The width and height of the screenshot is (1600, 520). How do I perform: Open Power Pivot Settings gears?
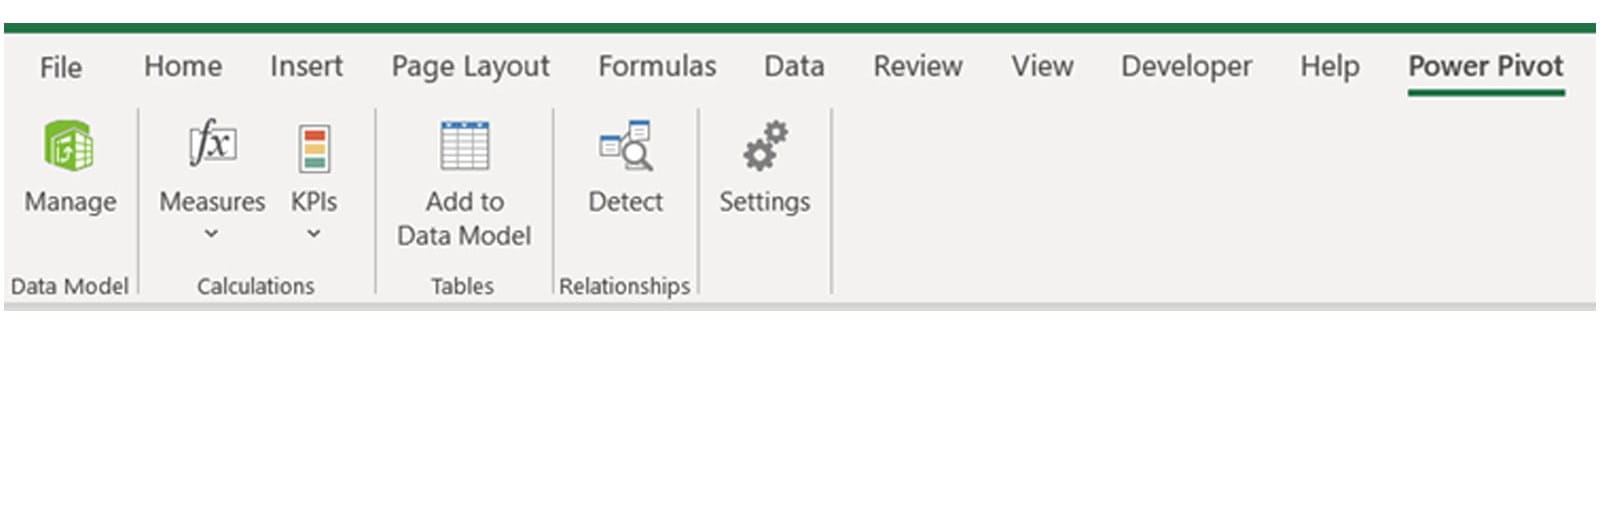tap(765, 146)
